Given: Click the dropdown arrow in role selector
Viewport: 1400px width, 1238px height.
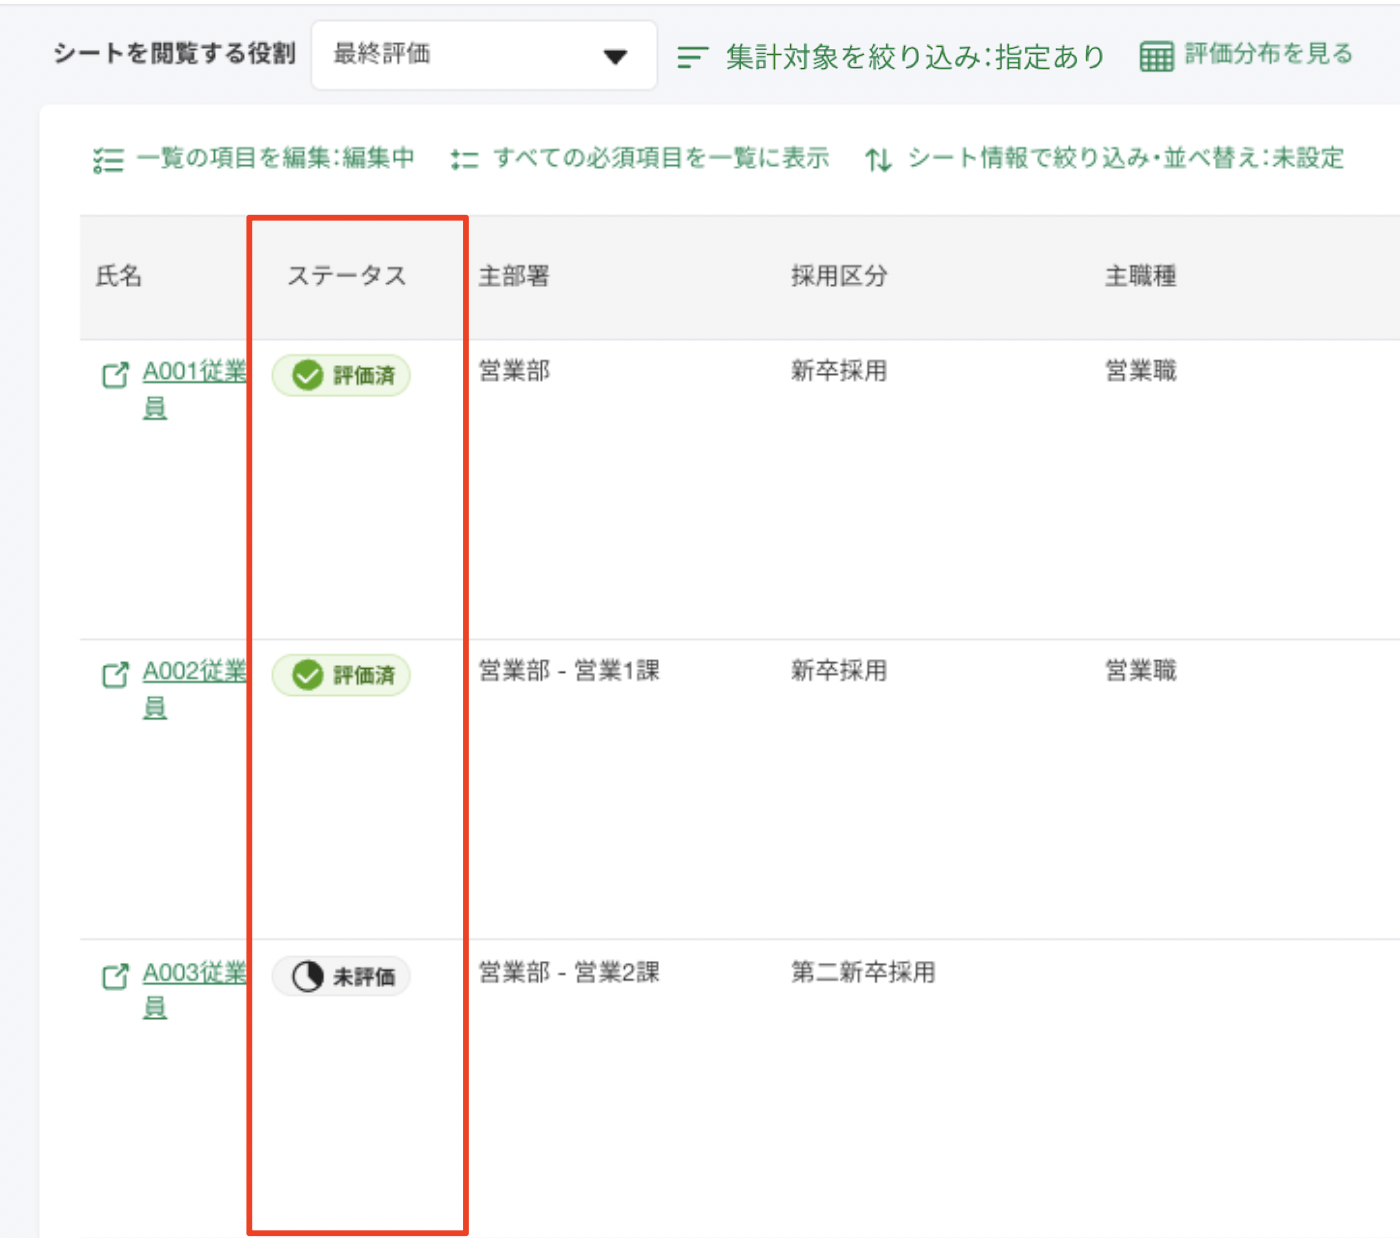Looking at the screenshot, I should [x=616, y=57].
